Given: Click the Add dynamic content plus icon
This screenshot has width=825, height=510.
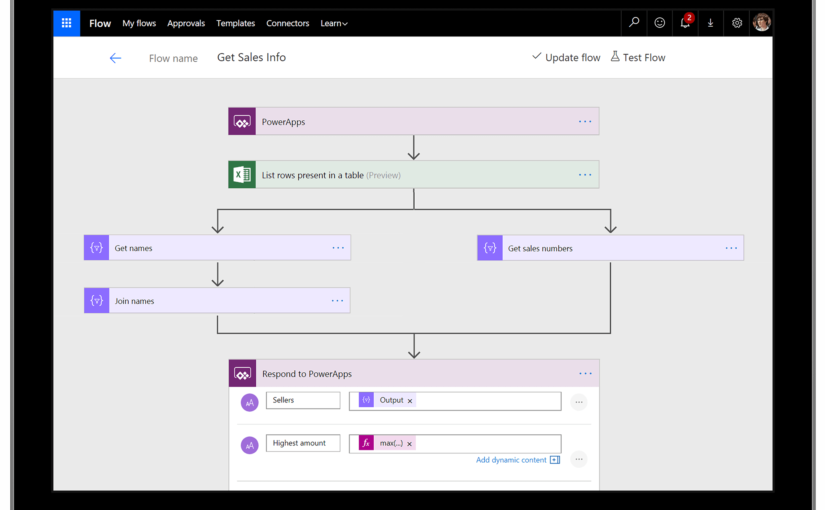Looking at the screenshot, I should click(x=555, y=460).
